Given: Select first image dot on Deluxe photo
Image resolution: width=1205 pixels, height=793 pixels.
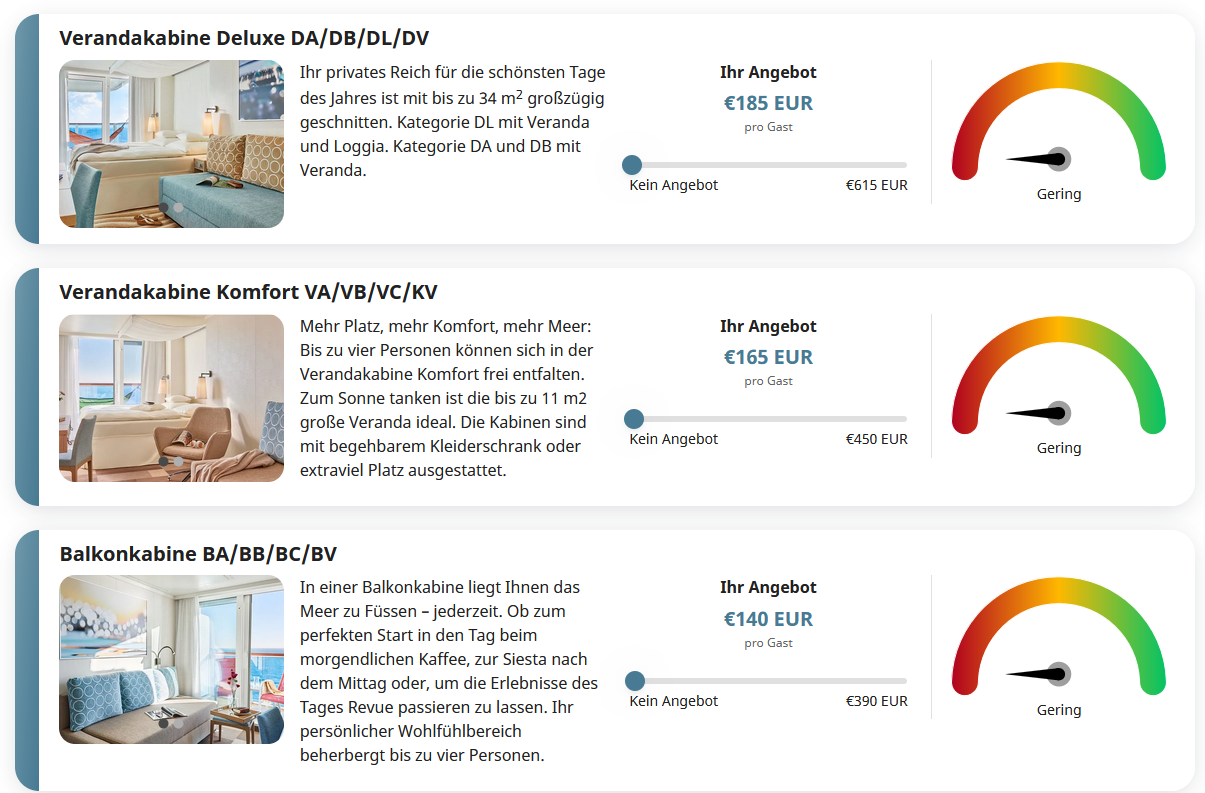Looking at the screenshot, I should tap(164, 208).
